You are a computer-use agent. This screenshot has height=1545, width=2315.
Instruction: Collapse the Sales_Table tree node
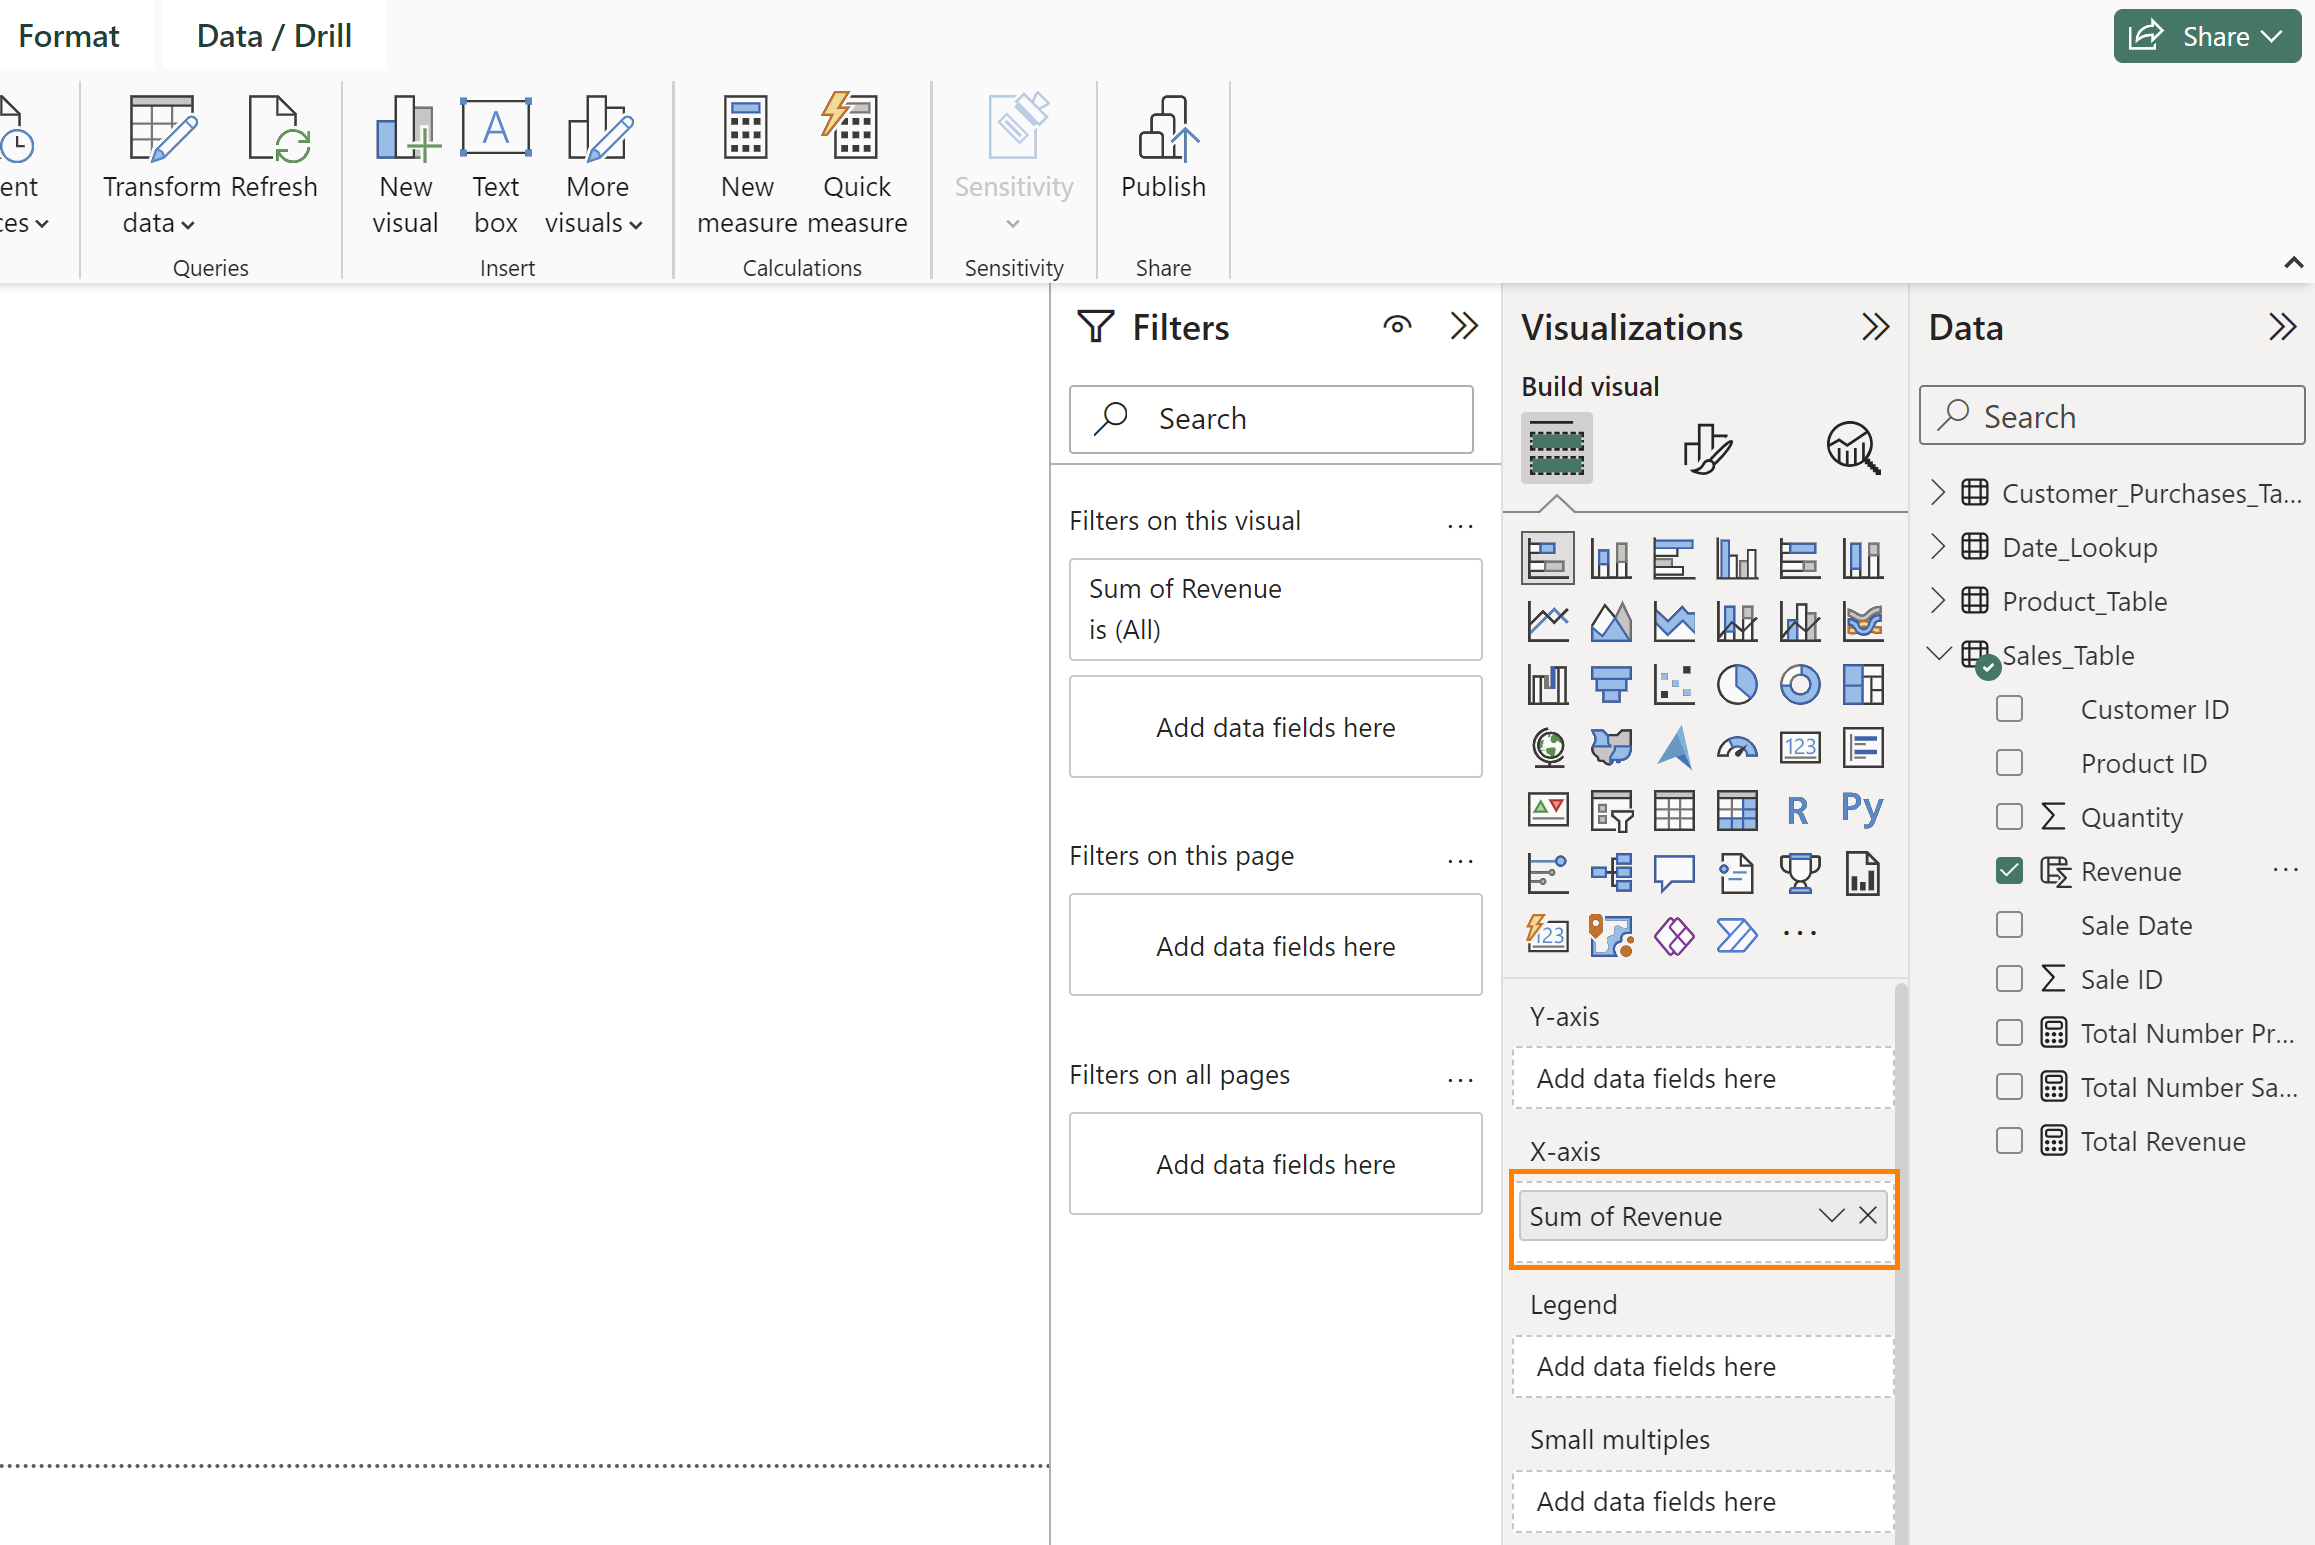[x=1938, y=654]
